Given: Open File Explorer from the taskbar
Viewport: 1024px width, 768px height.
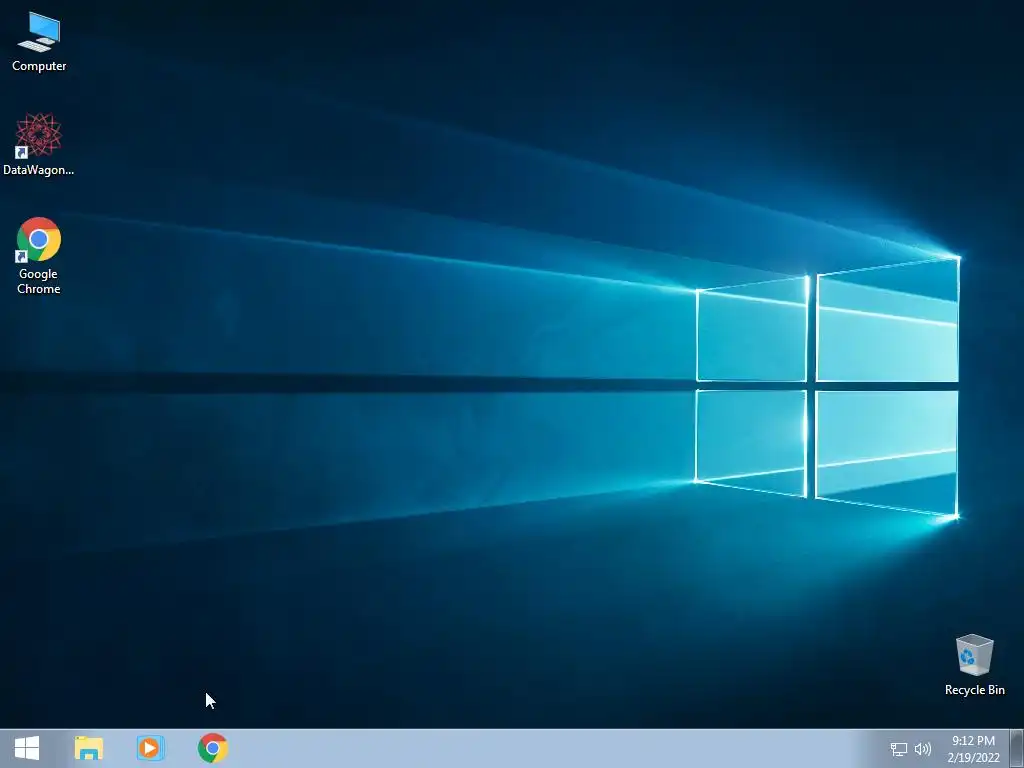Looking at the screenshot, I should [89, 748].
